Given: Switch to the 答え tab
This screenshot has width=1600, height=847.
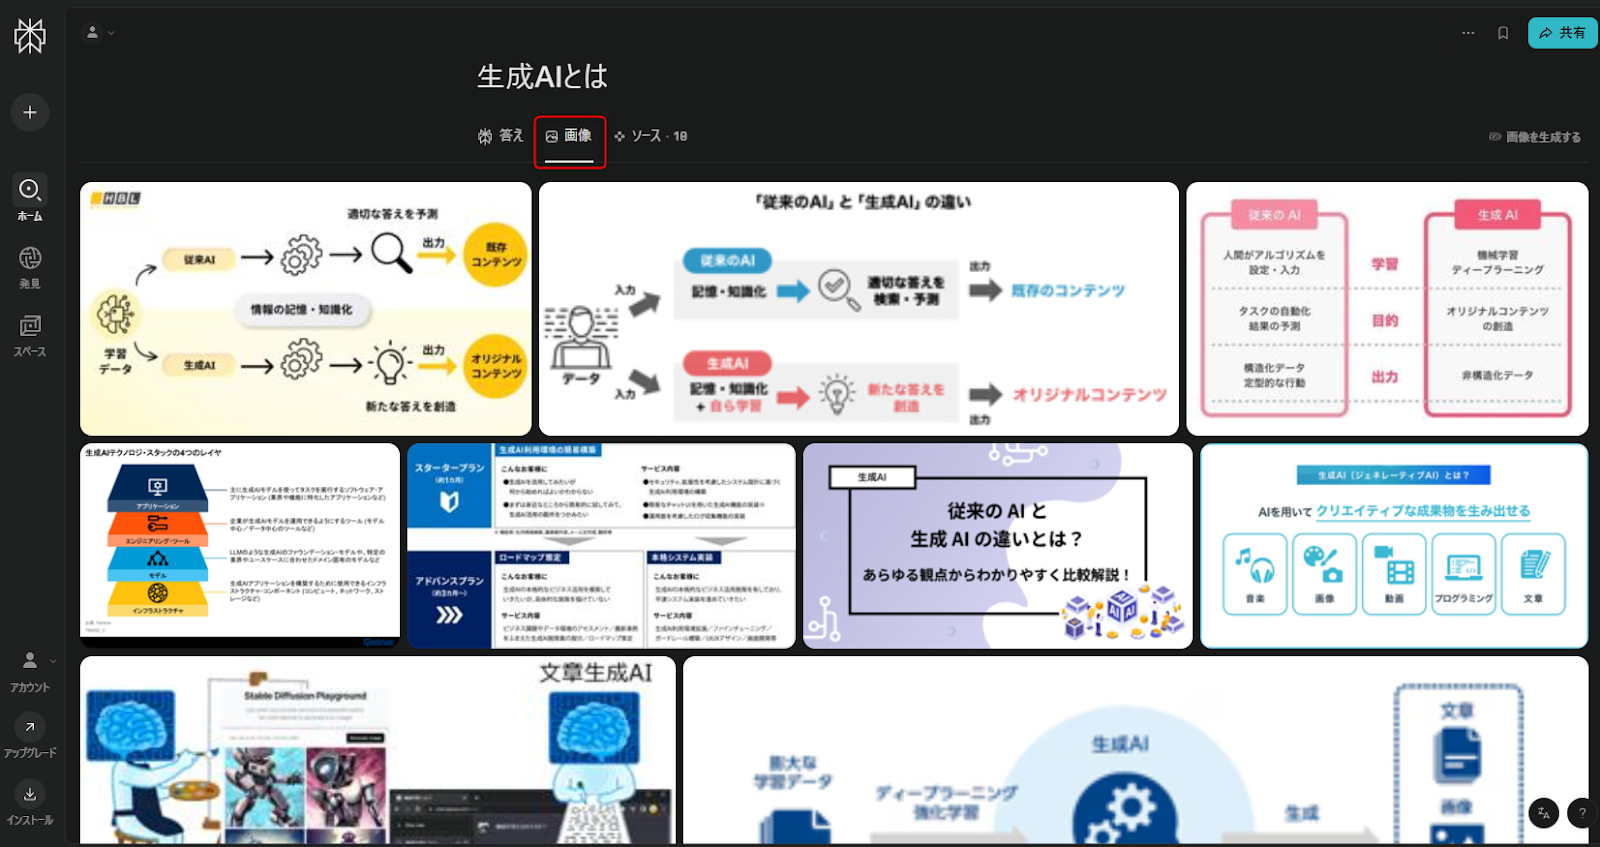Looking at the screenshot, I should point(501,136).
